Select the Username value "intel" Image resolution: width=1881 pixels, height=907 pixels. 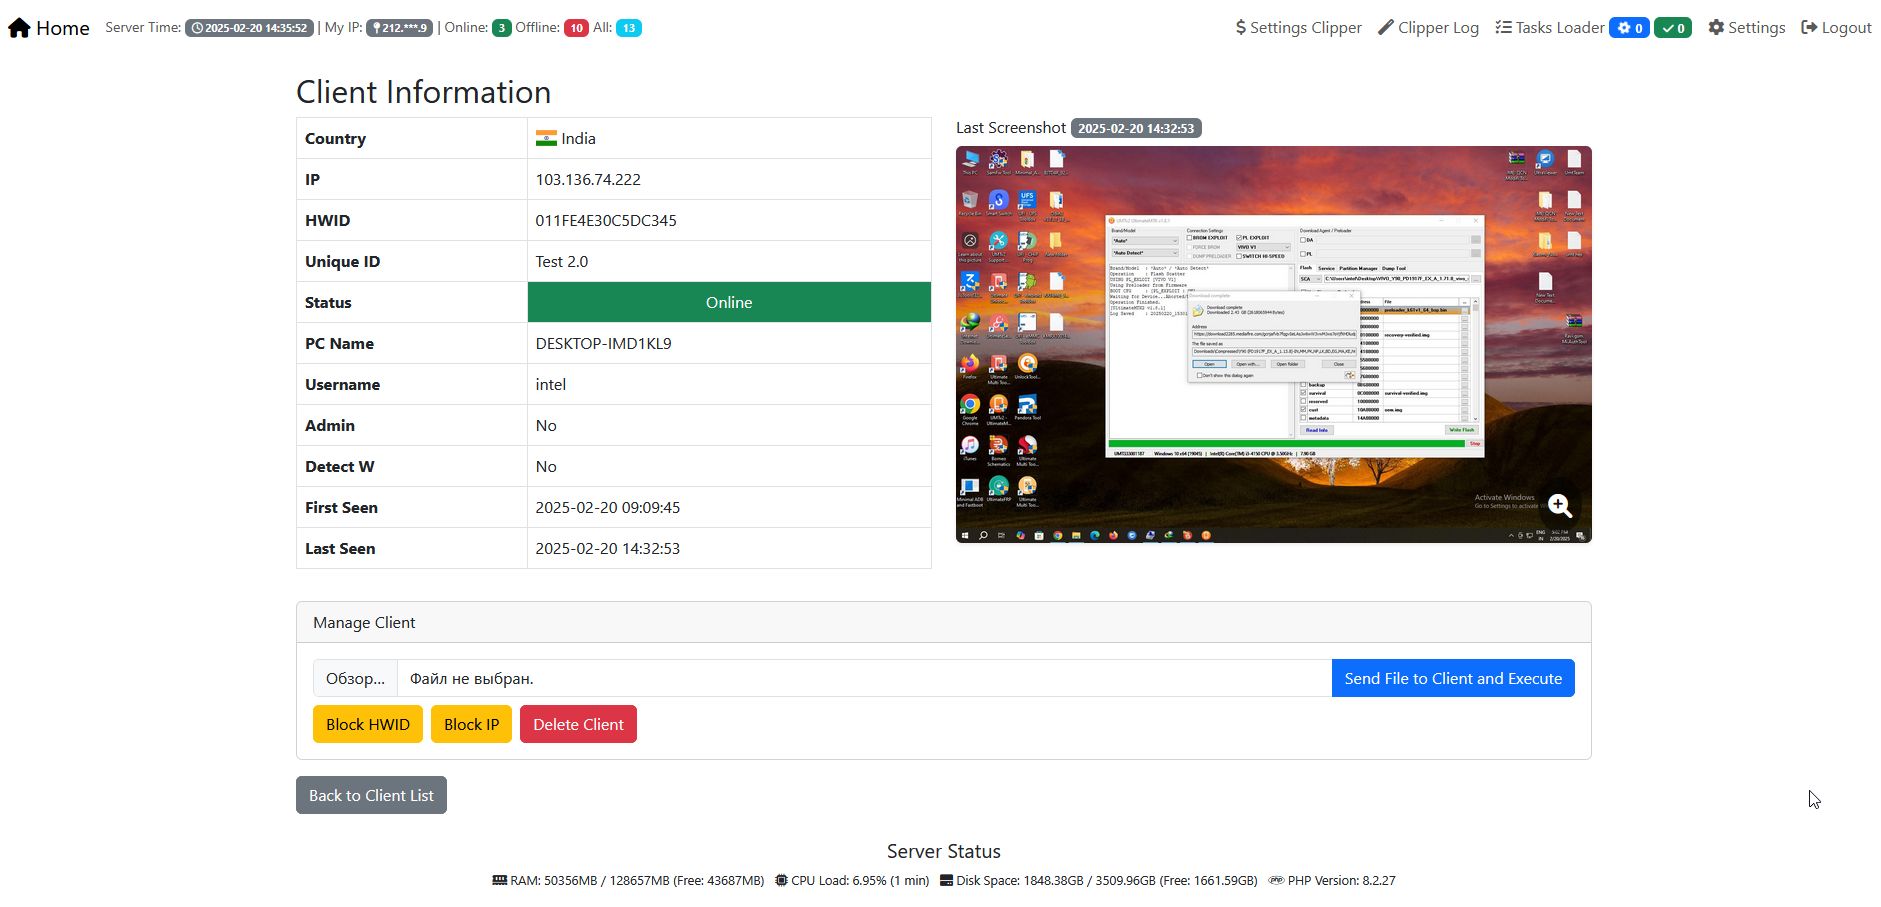(551, 385)
